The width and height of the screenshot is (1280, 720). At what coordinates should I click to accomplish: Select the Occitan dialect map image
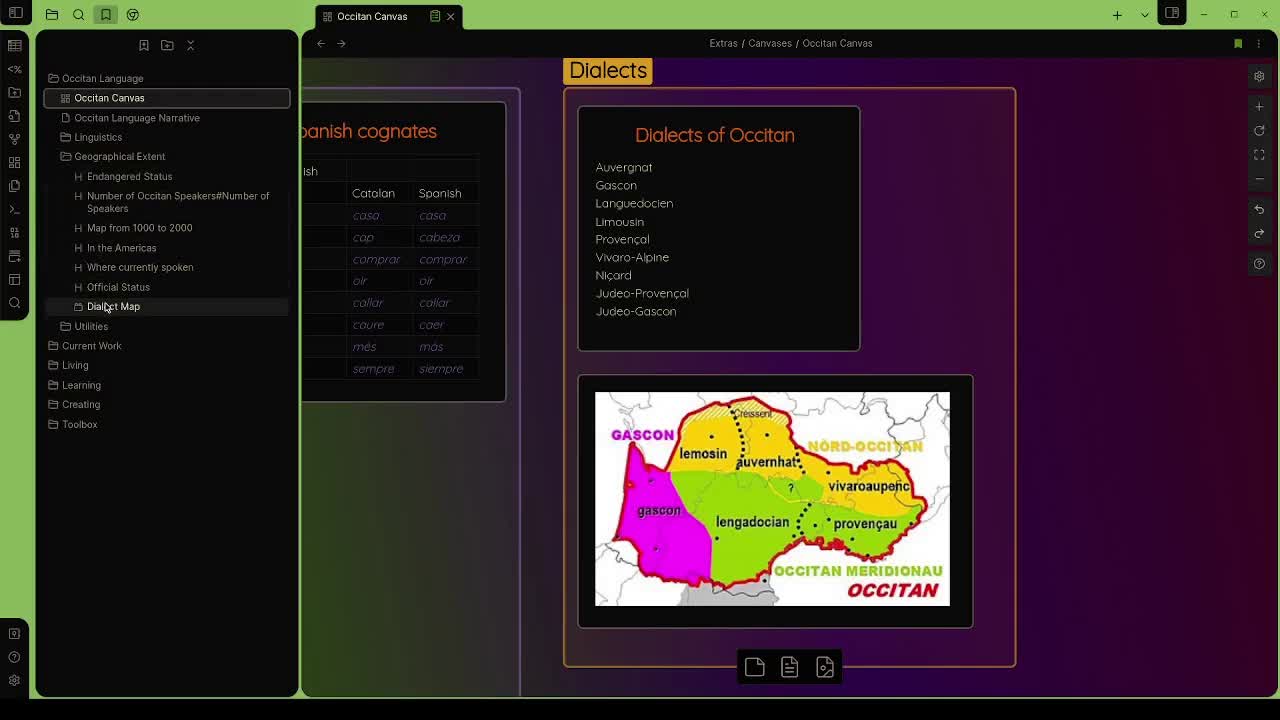coord(772,499)
